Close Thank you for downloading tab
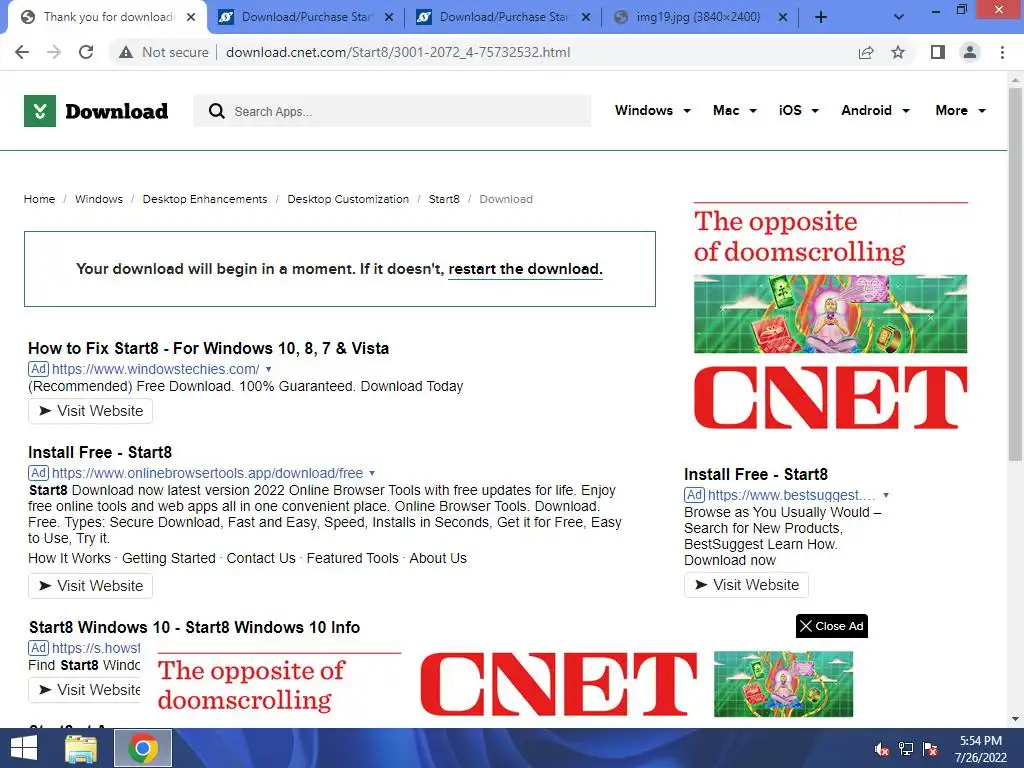 [191, 18]
